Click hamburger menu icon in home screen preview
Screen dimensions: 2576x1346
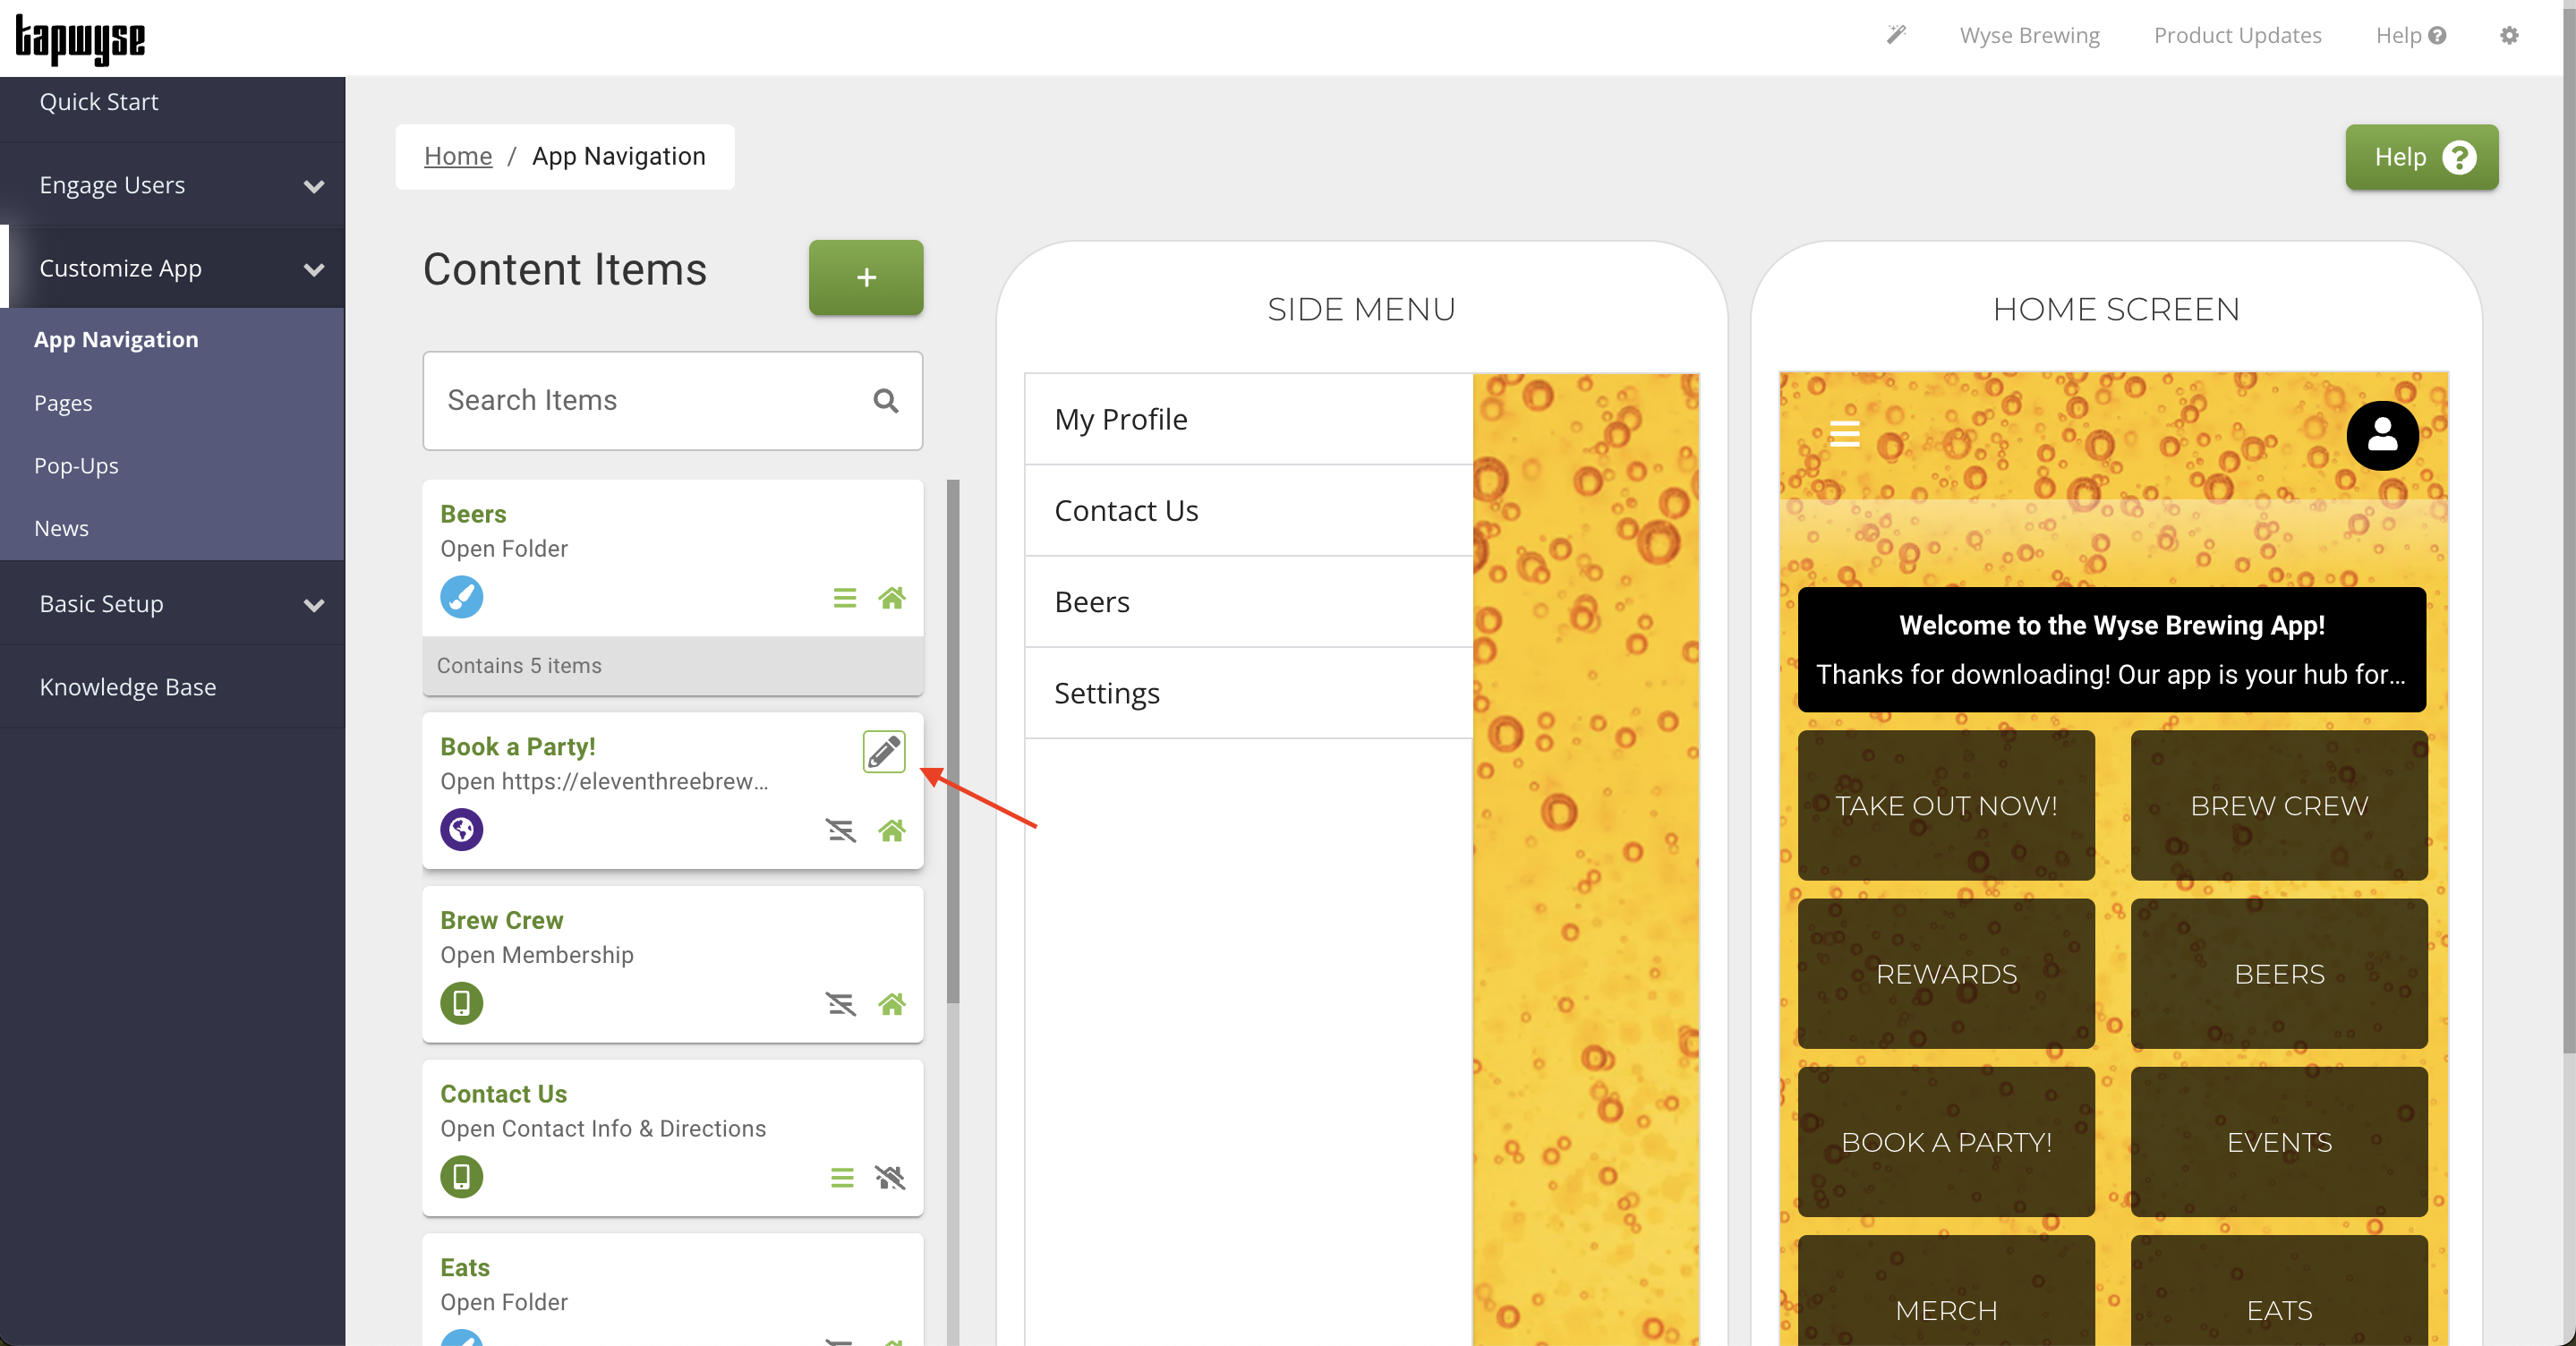(x=1844, y=434)
